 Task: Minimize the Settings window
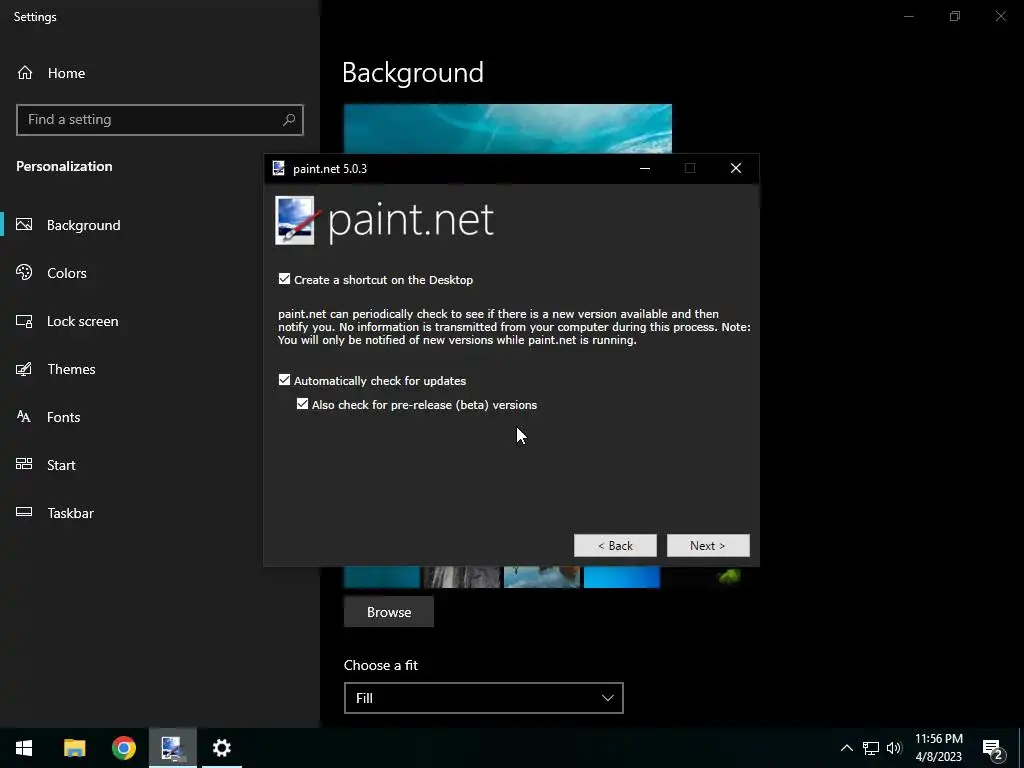[x=908, y=16]
